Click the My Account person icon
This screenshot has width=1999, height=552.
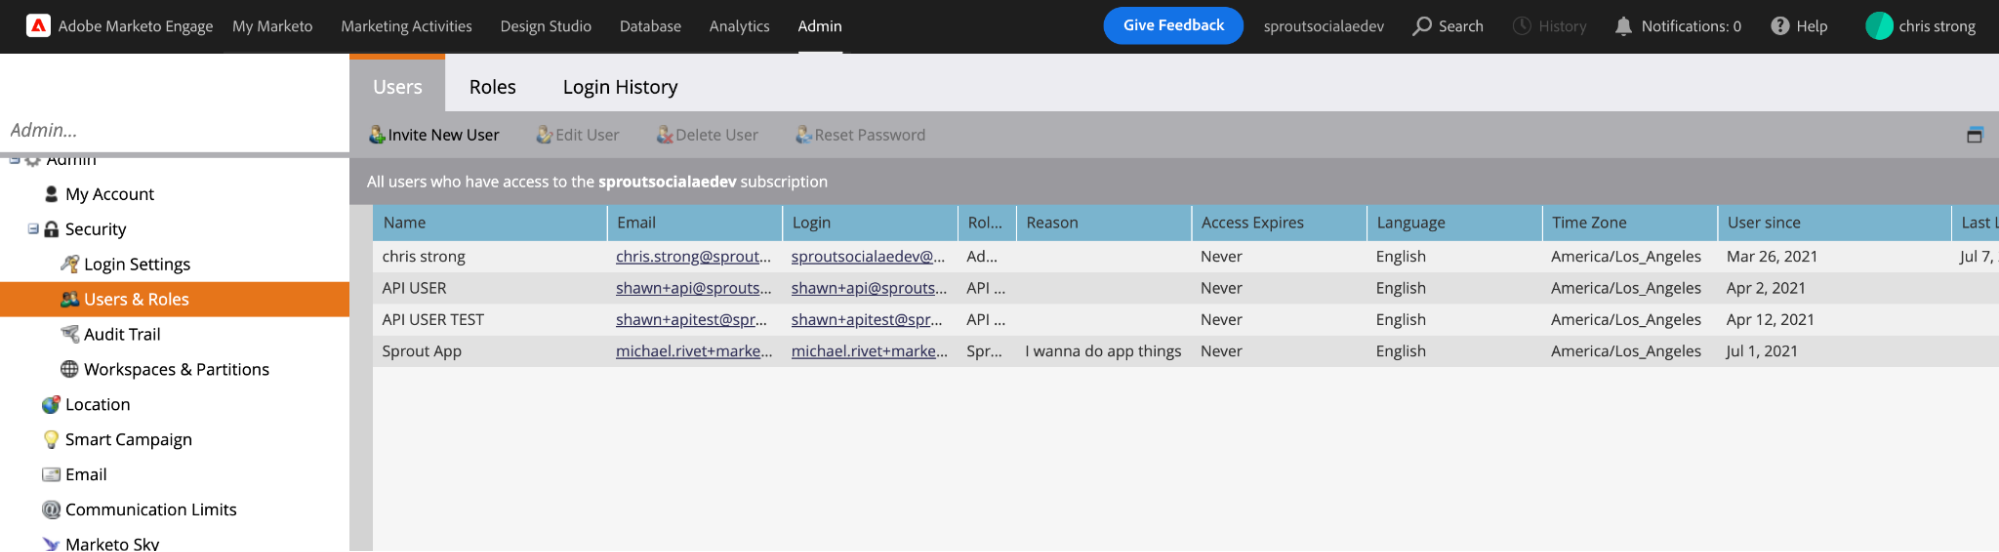point(51,194)
